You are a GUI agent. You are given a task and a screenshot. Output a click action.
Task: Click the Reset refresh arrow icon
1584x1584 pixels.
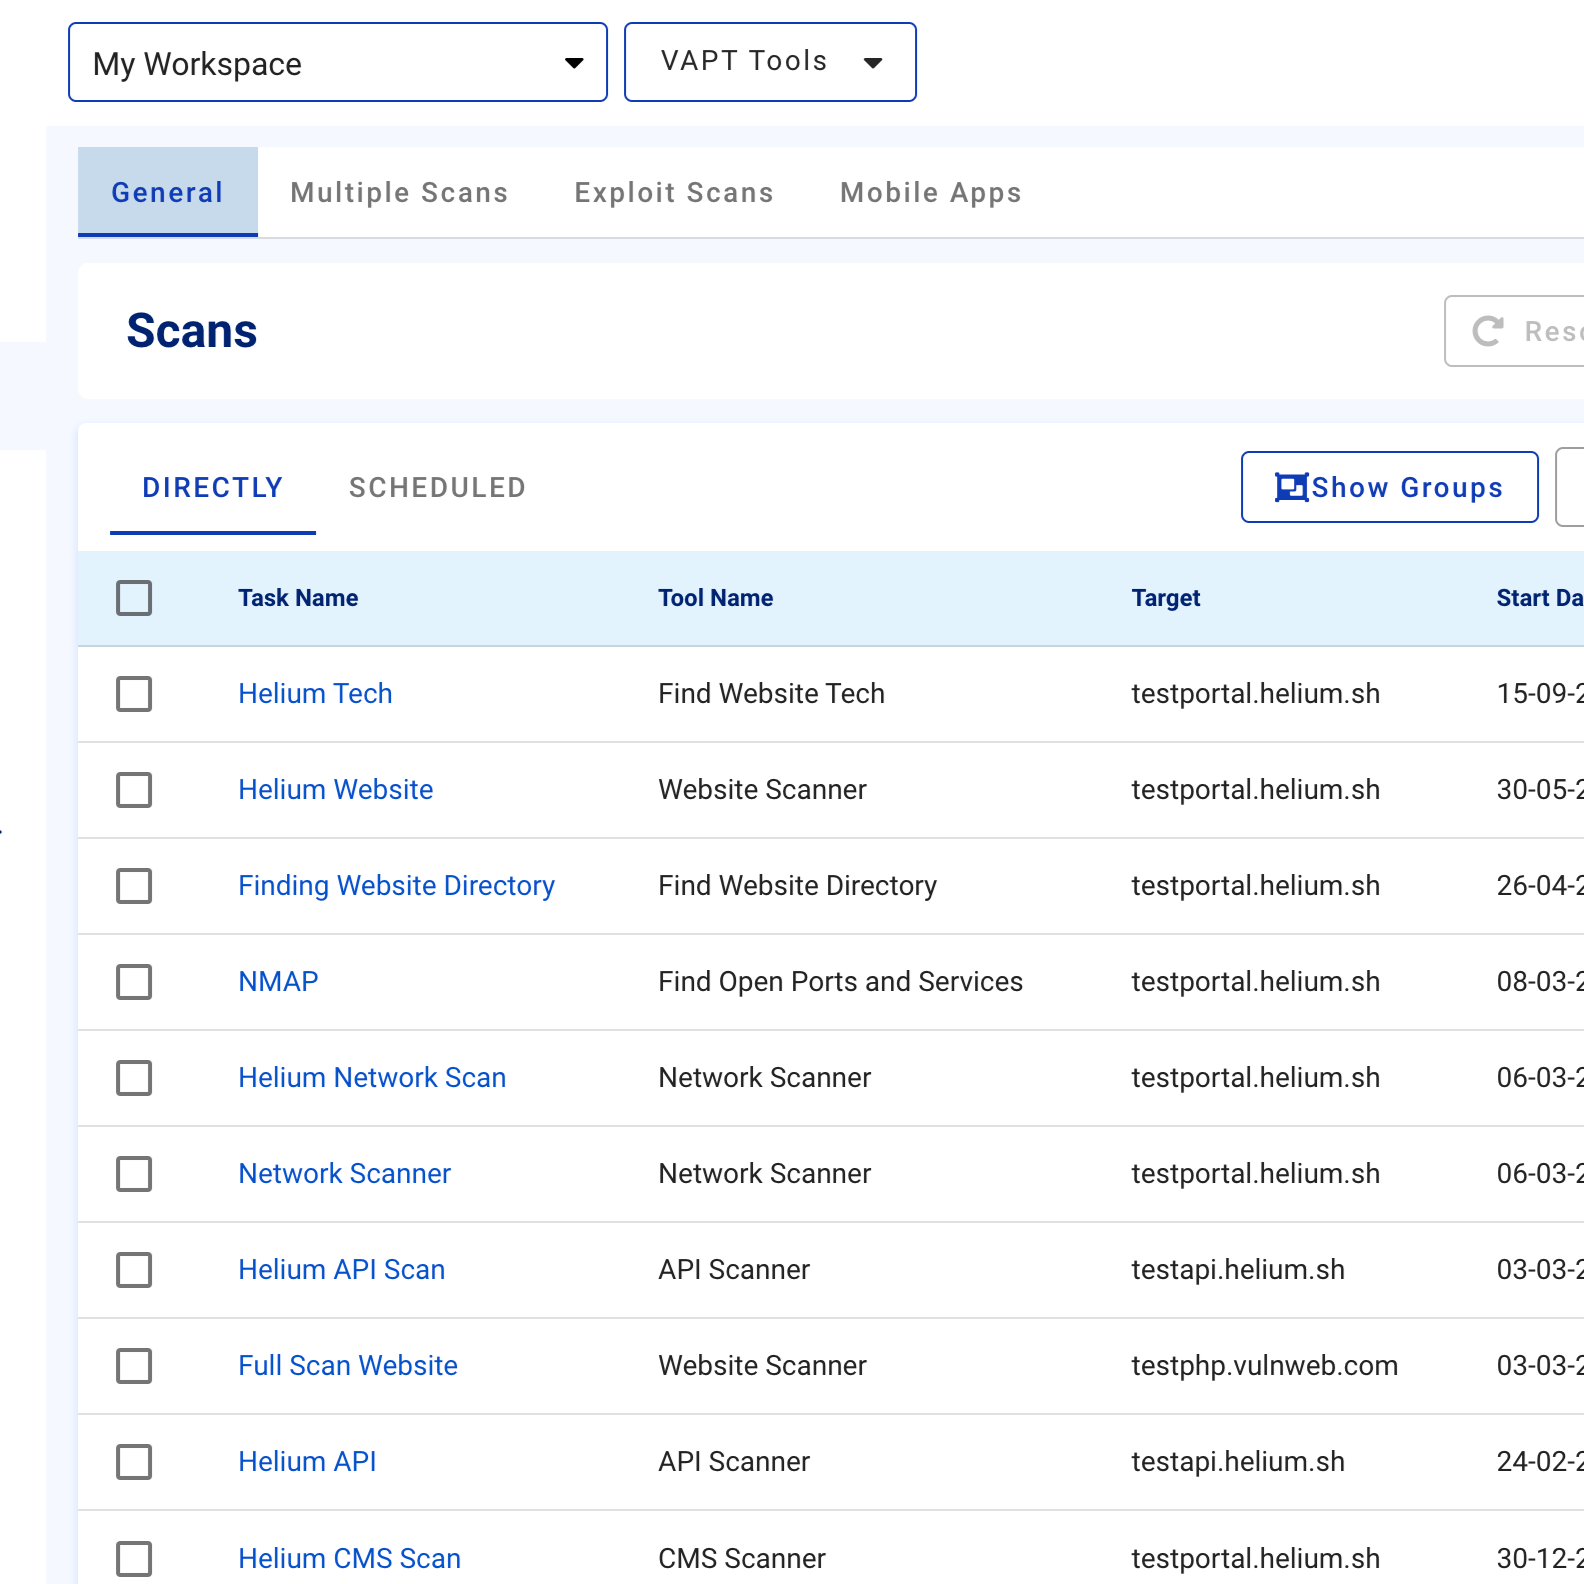pyautogui.click(x=1488, y=331)
